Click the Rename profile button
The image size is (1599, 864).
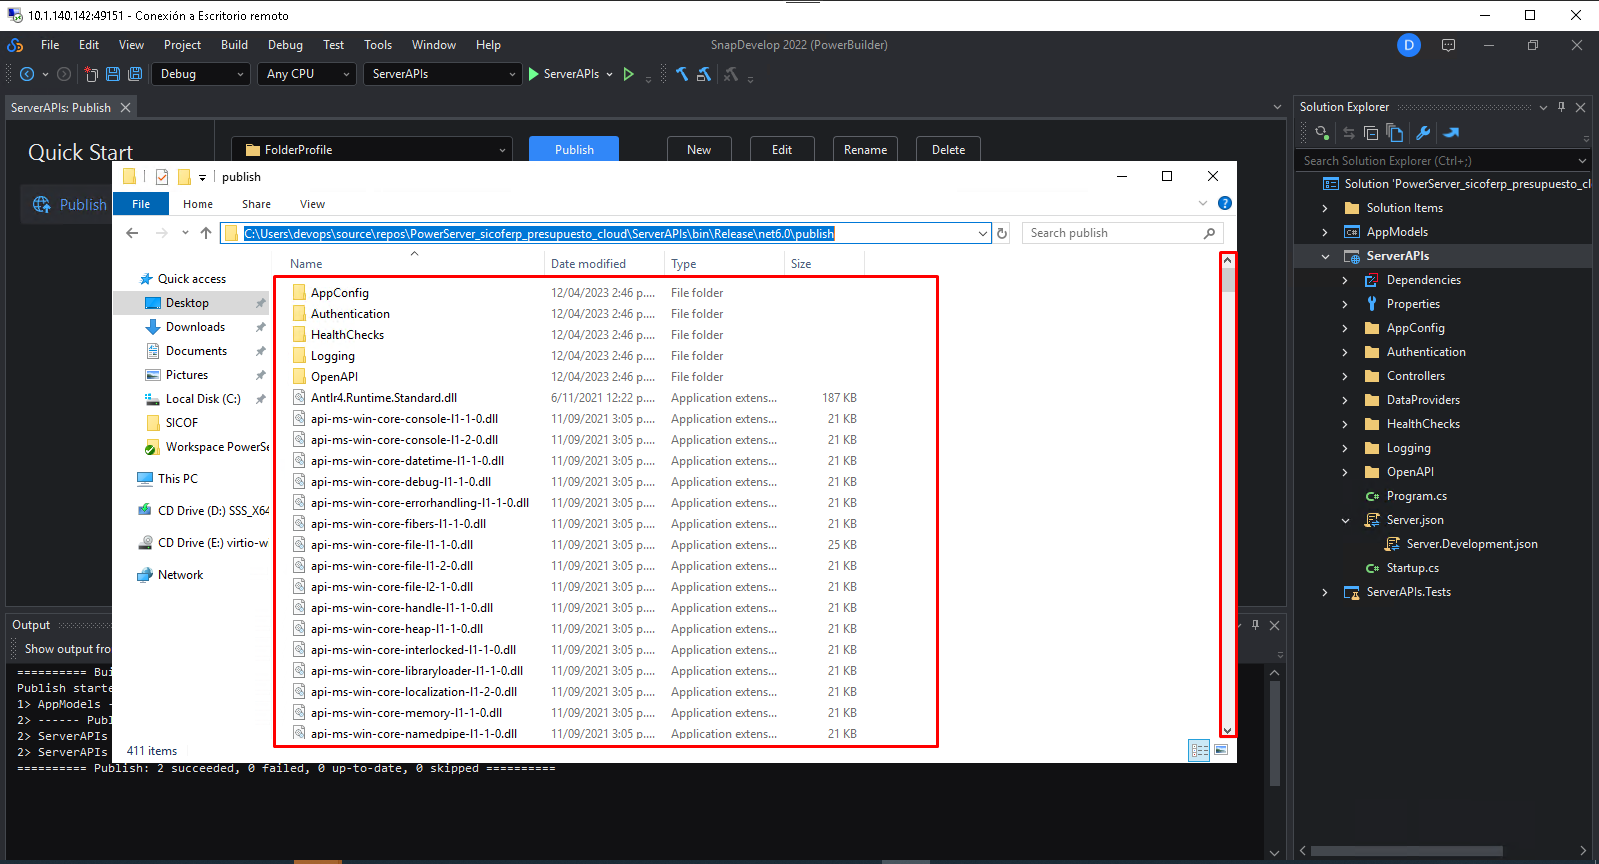[865, 150]
